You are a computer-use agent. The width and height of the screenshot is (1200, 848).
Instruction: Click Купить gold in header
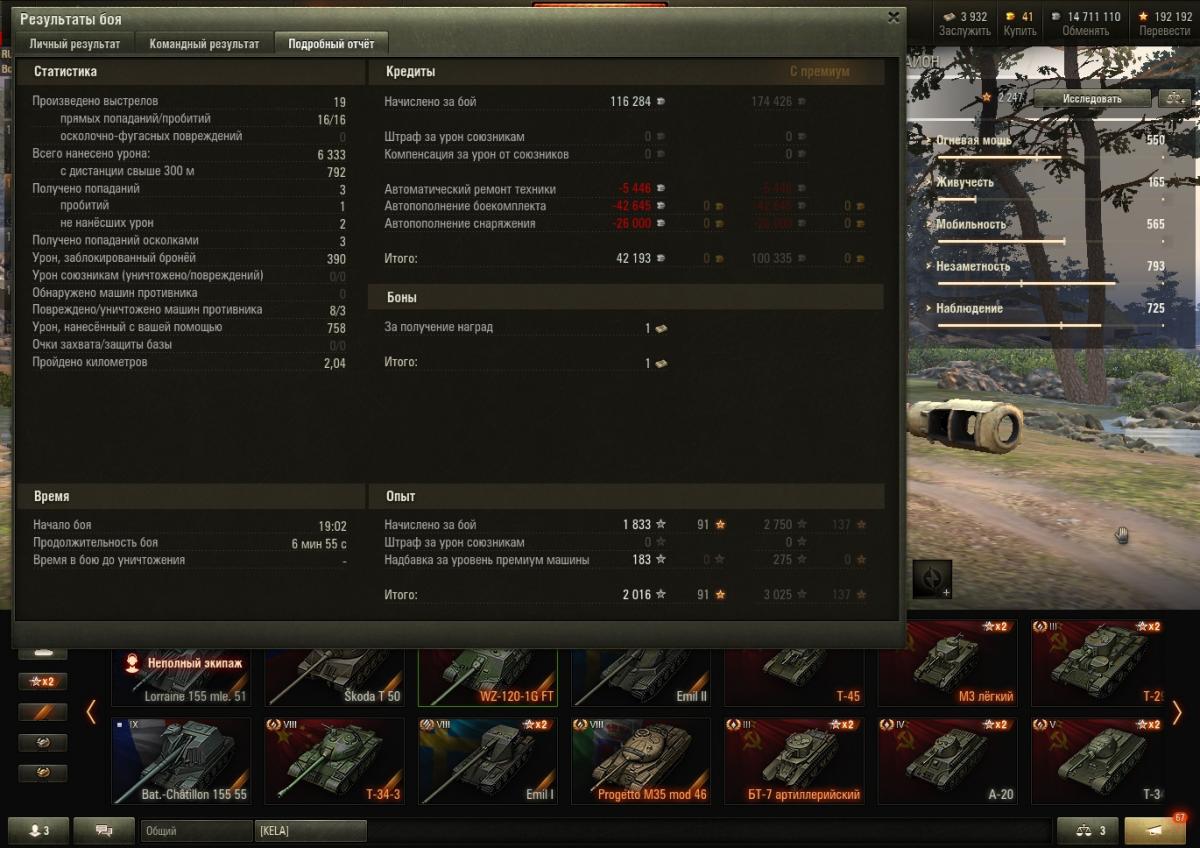click(1020, 24)
